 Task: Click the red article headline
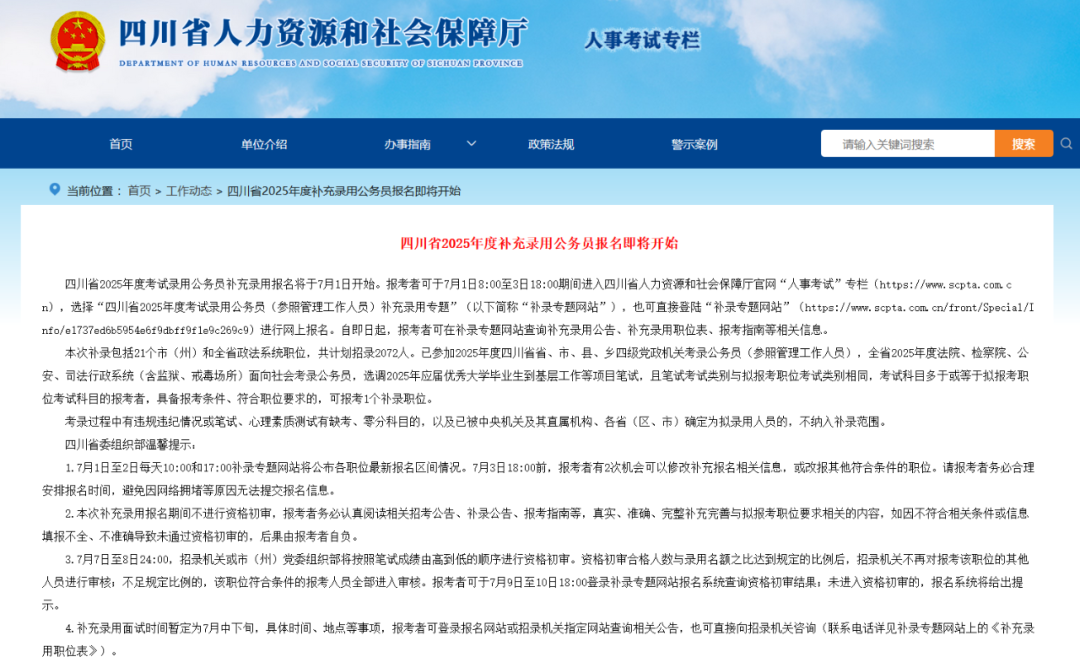[539, 243]
